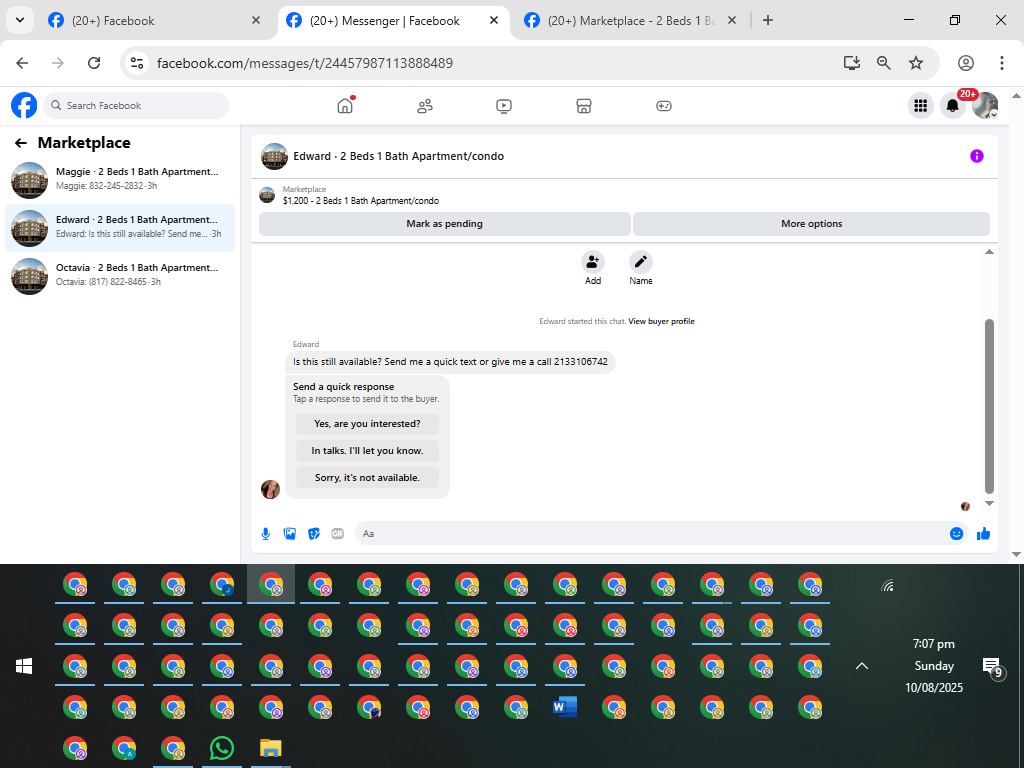Image resolution: width=1024 pixels, height=768 pixels.
Task: Click the browser Back arrow
Action: click(x=22, y=63)
